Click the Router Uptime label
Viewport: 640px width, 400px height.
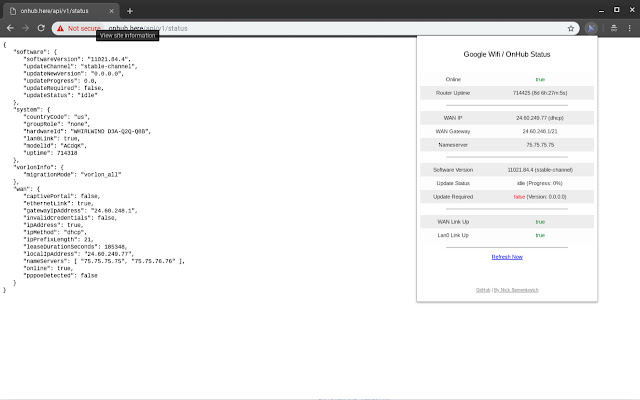[x=453, y=93]
